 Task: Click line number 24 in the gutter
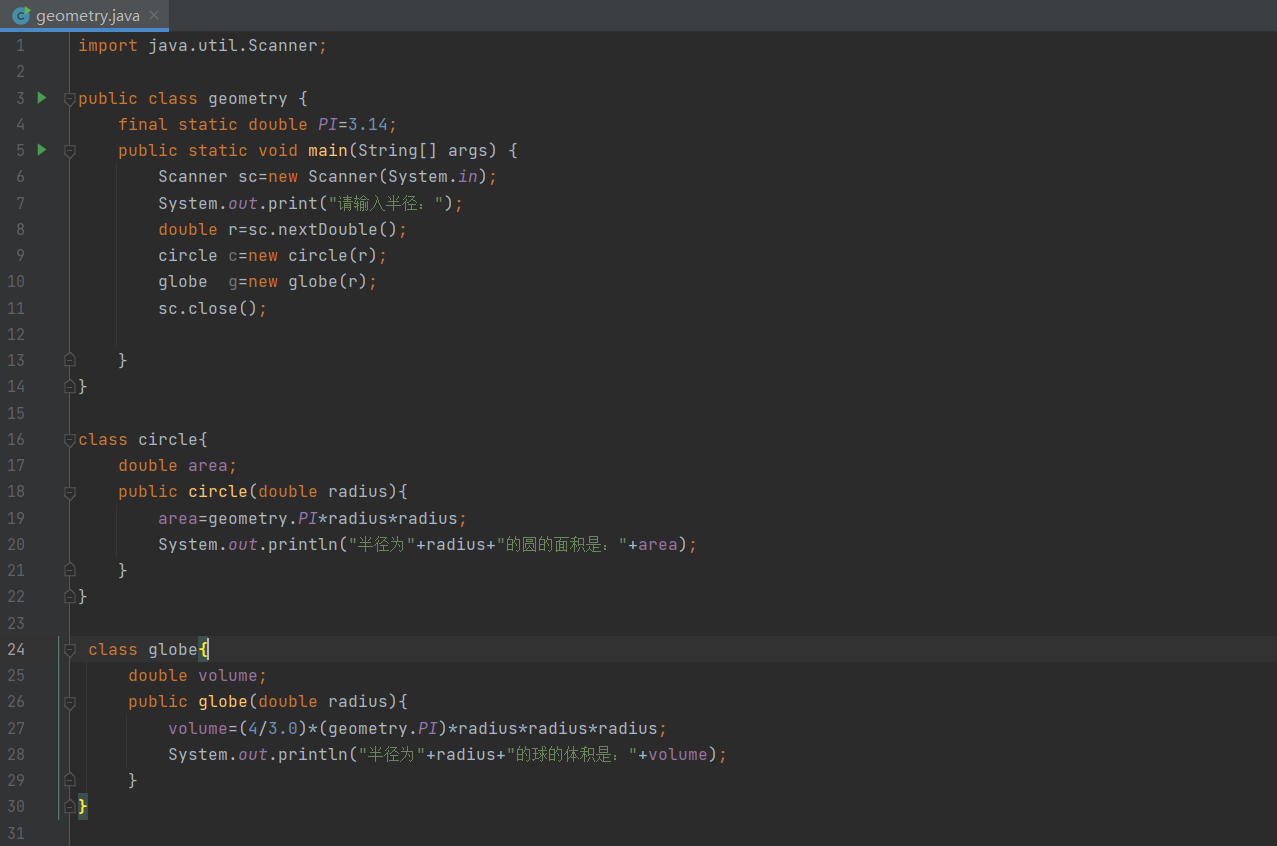(x=16, y=649)
